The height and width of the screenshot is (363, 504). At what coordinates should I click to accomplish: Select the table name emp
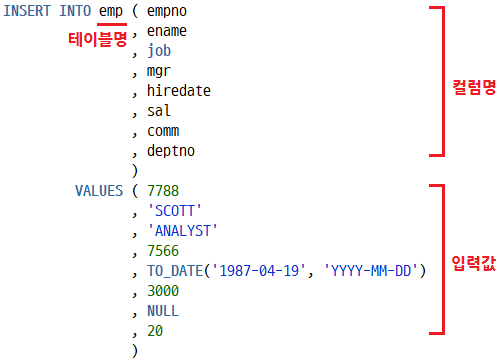(111, 12)
